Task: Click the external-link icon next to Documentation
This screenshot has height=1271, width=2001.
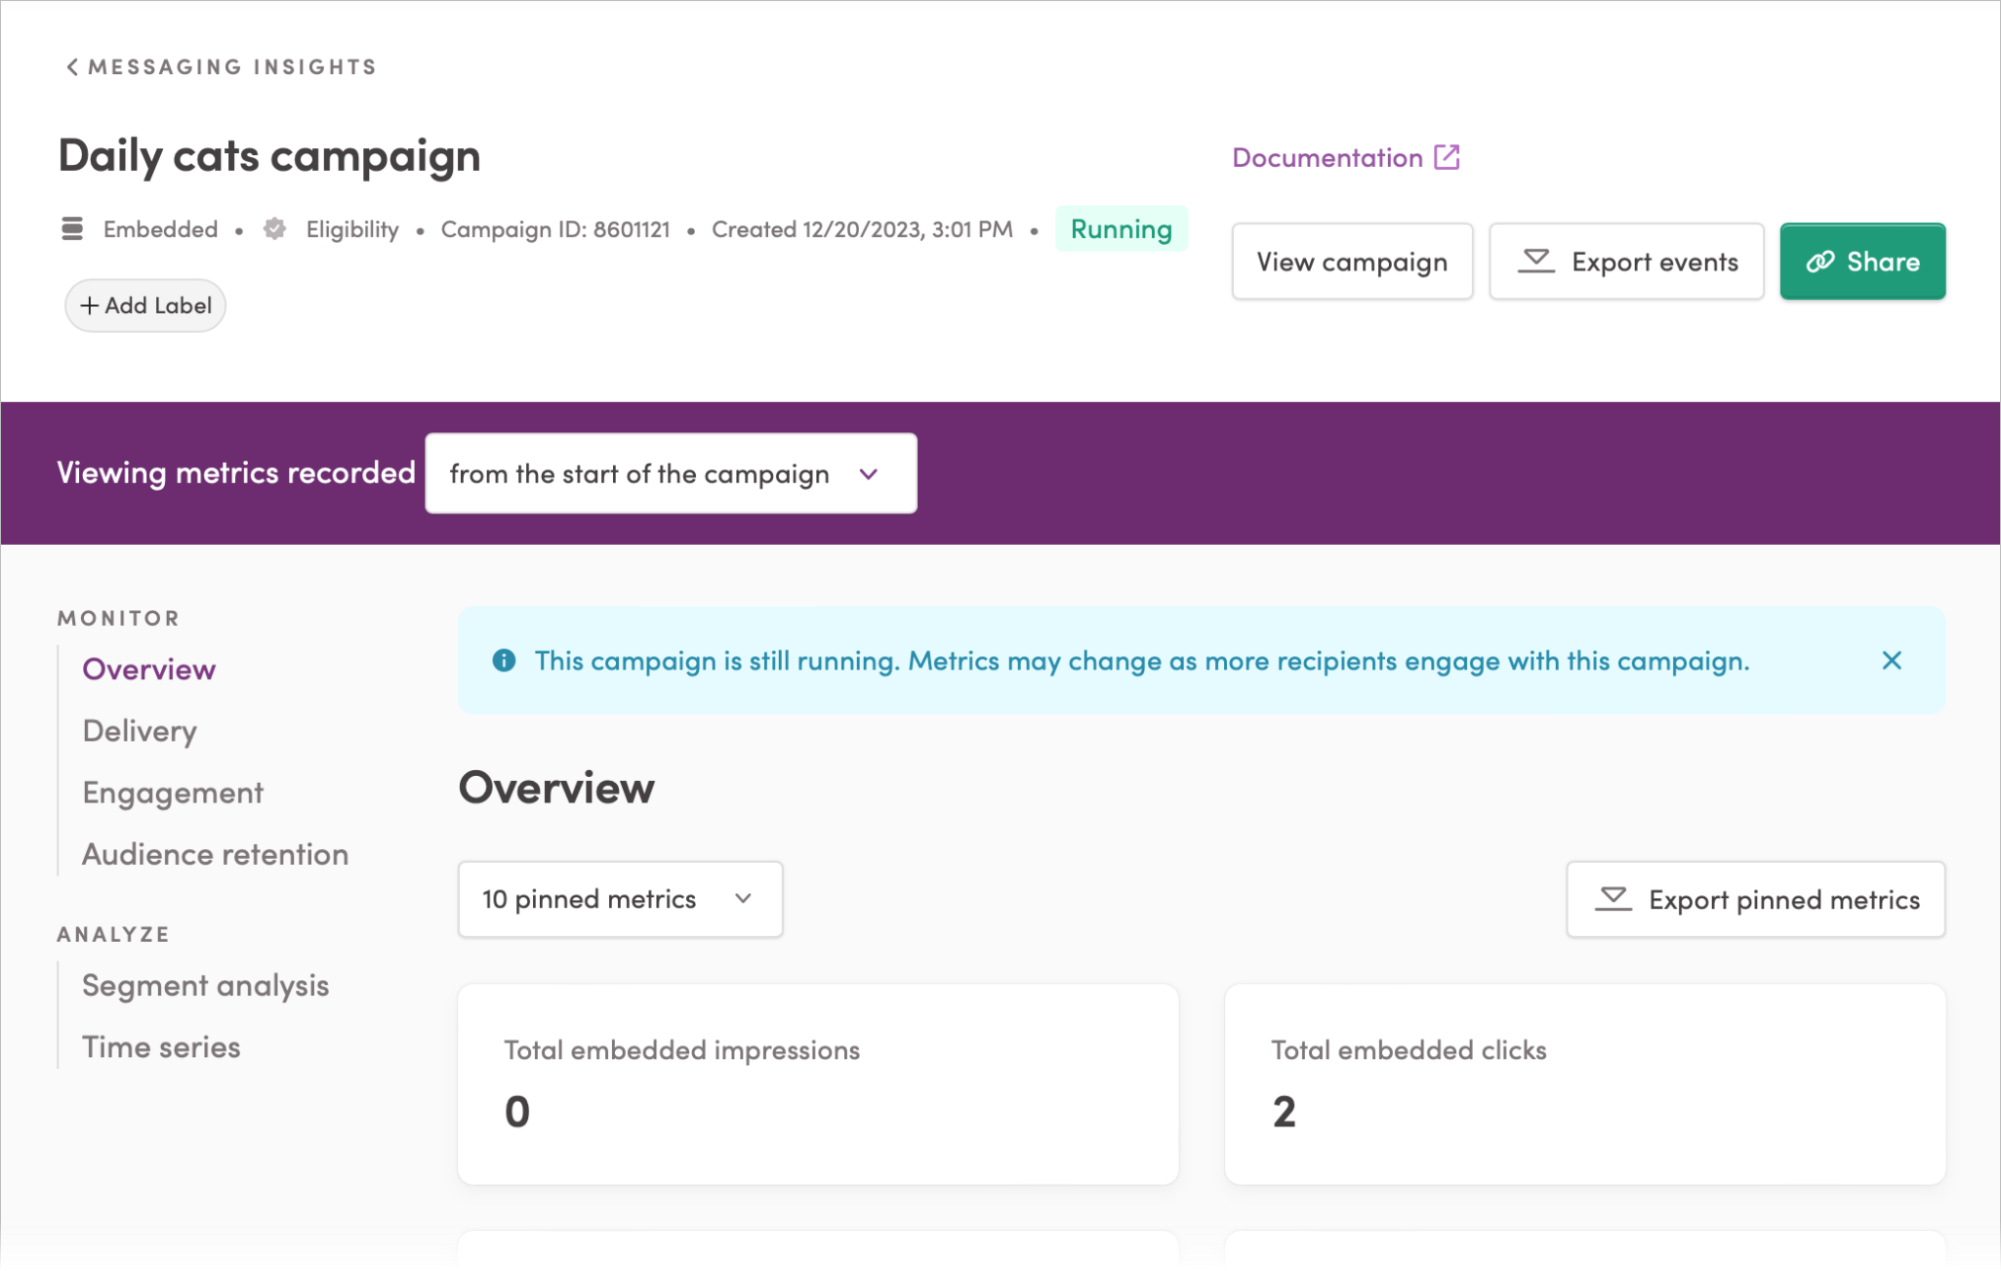Action: [1447, 157]
